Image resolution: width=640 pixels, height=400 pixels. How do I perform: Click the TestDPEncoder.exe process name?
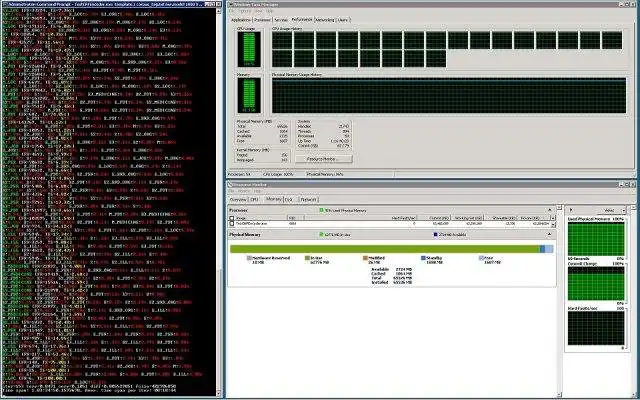click(252, 224)
